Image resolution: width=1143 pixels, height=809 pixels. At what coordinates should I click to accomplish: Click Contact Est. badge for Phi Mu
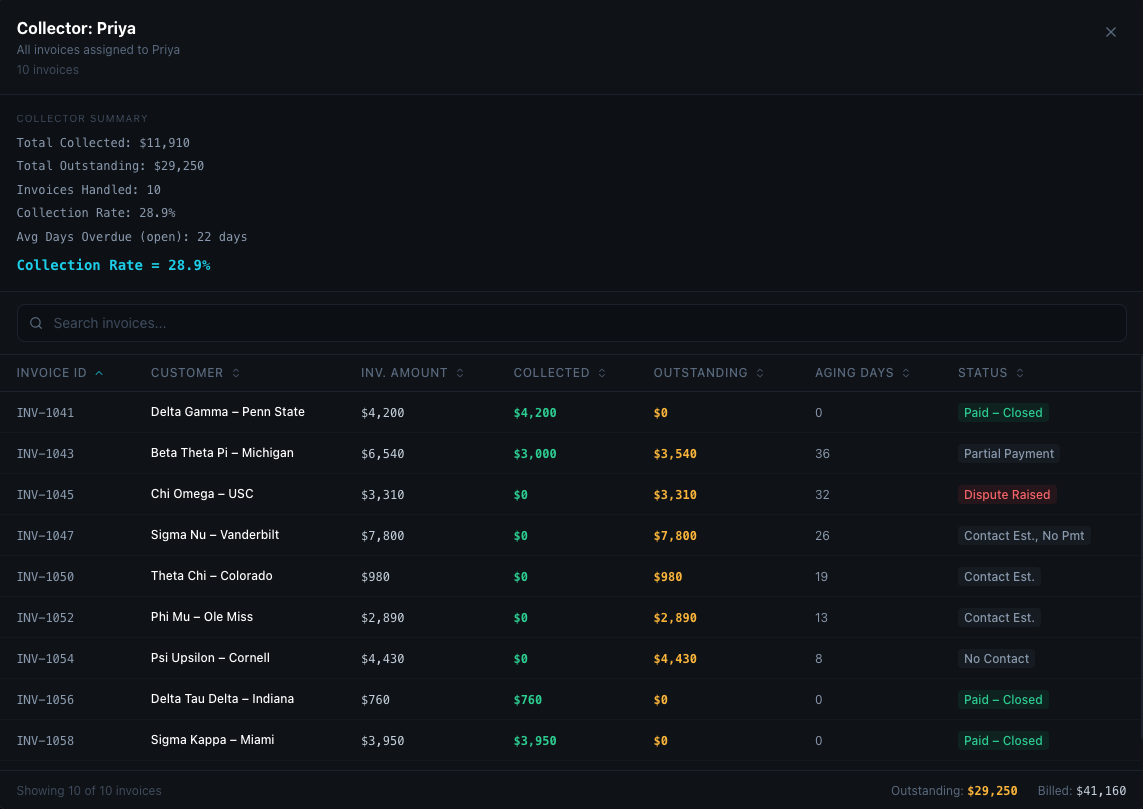[x=999, y=617]
